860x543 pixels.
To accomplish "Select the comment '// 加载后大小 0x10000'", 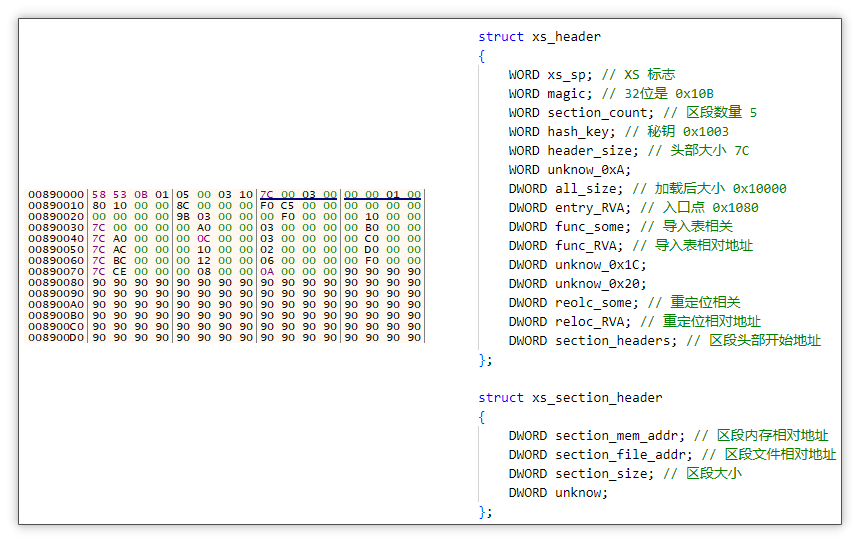I will [x=709, y=189].
